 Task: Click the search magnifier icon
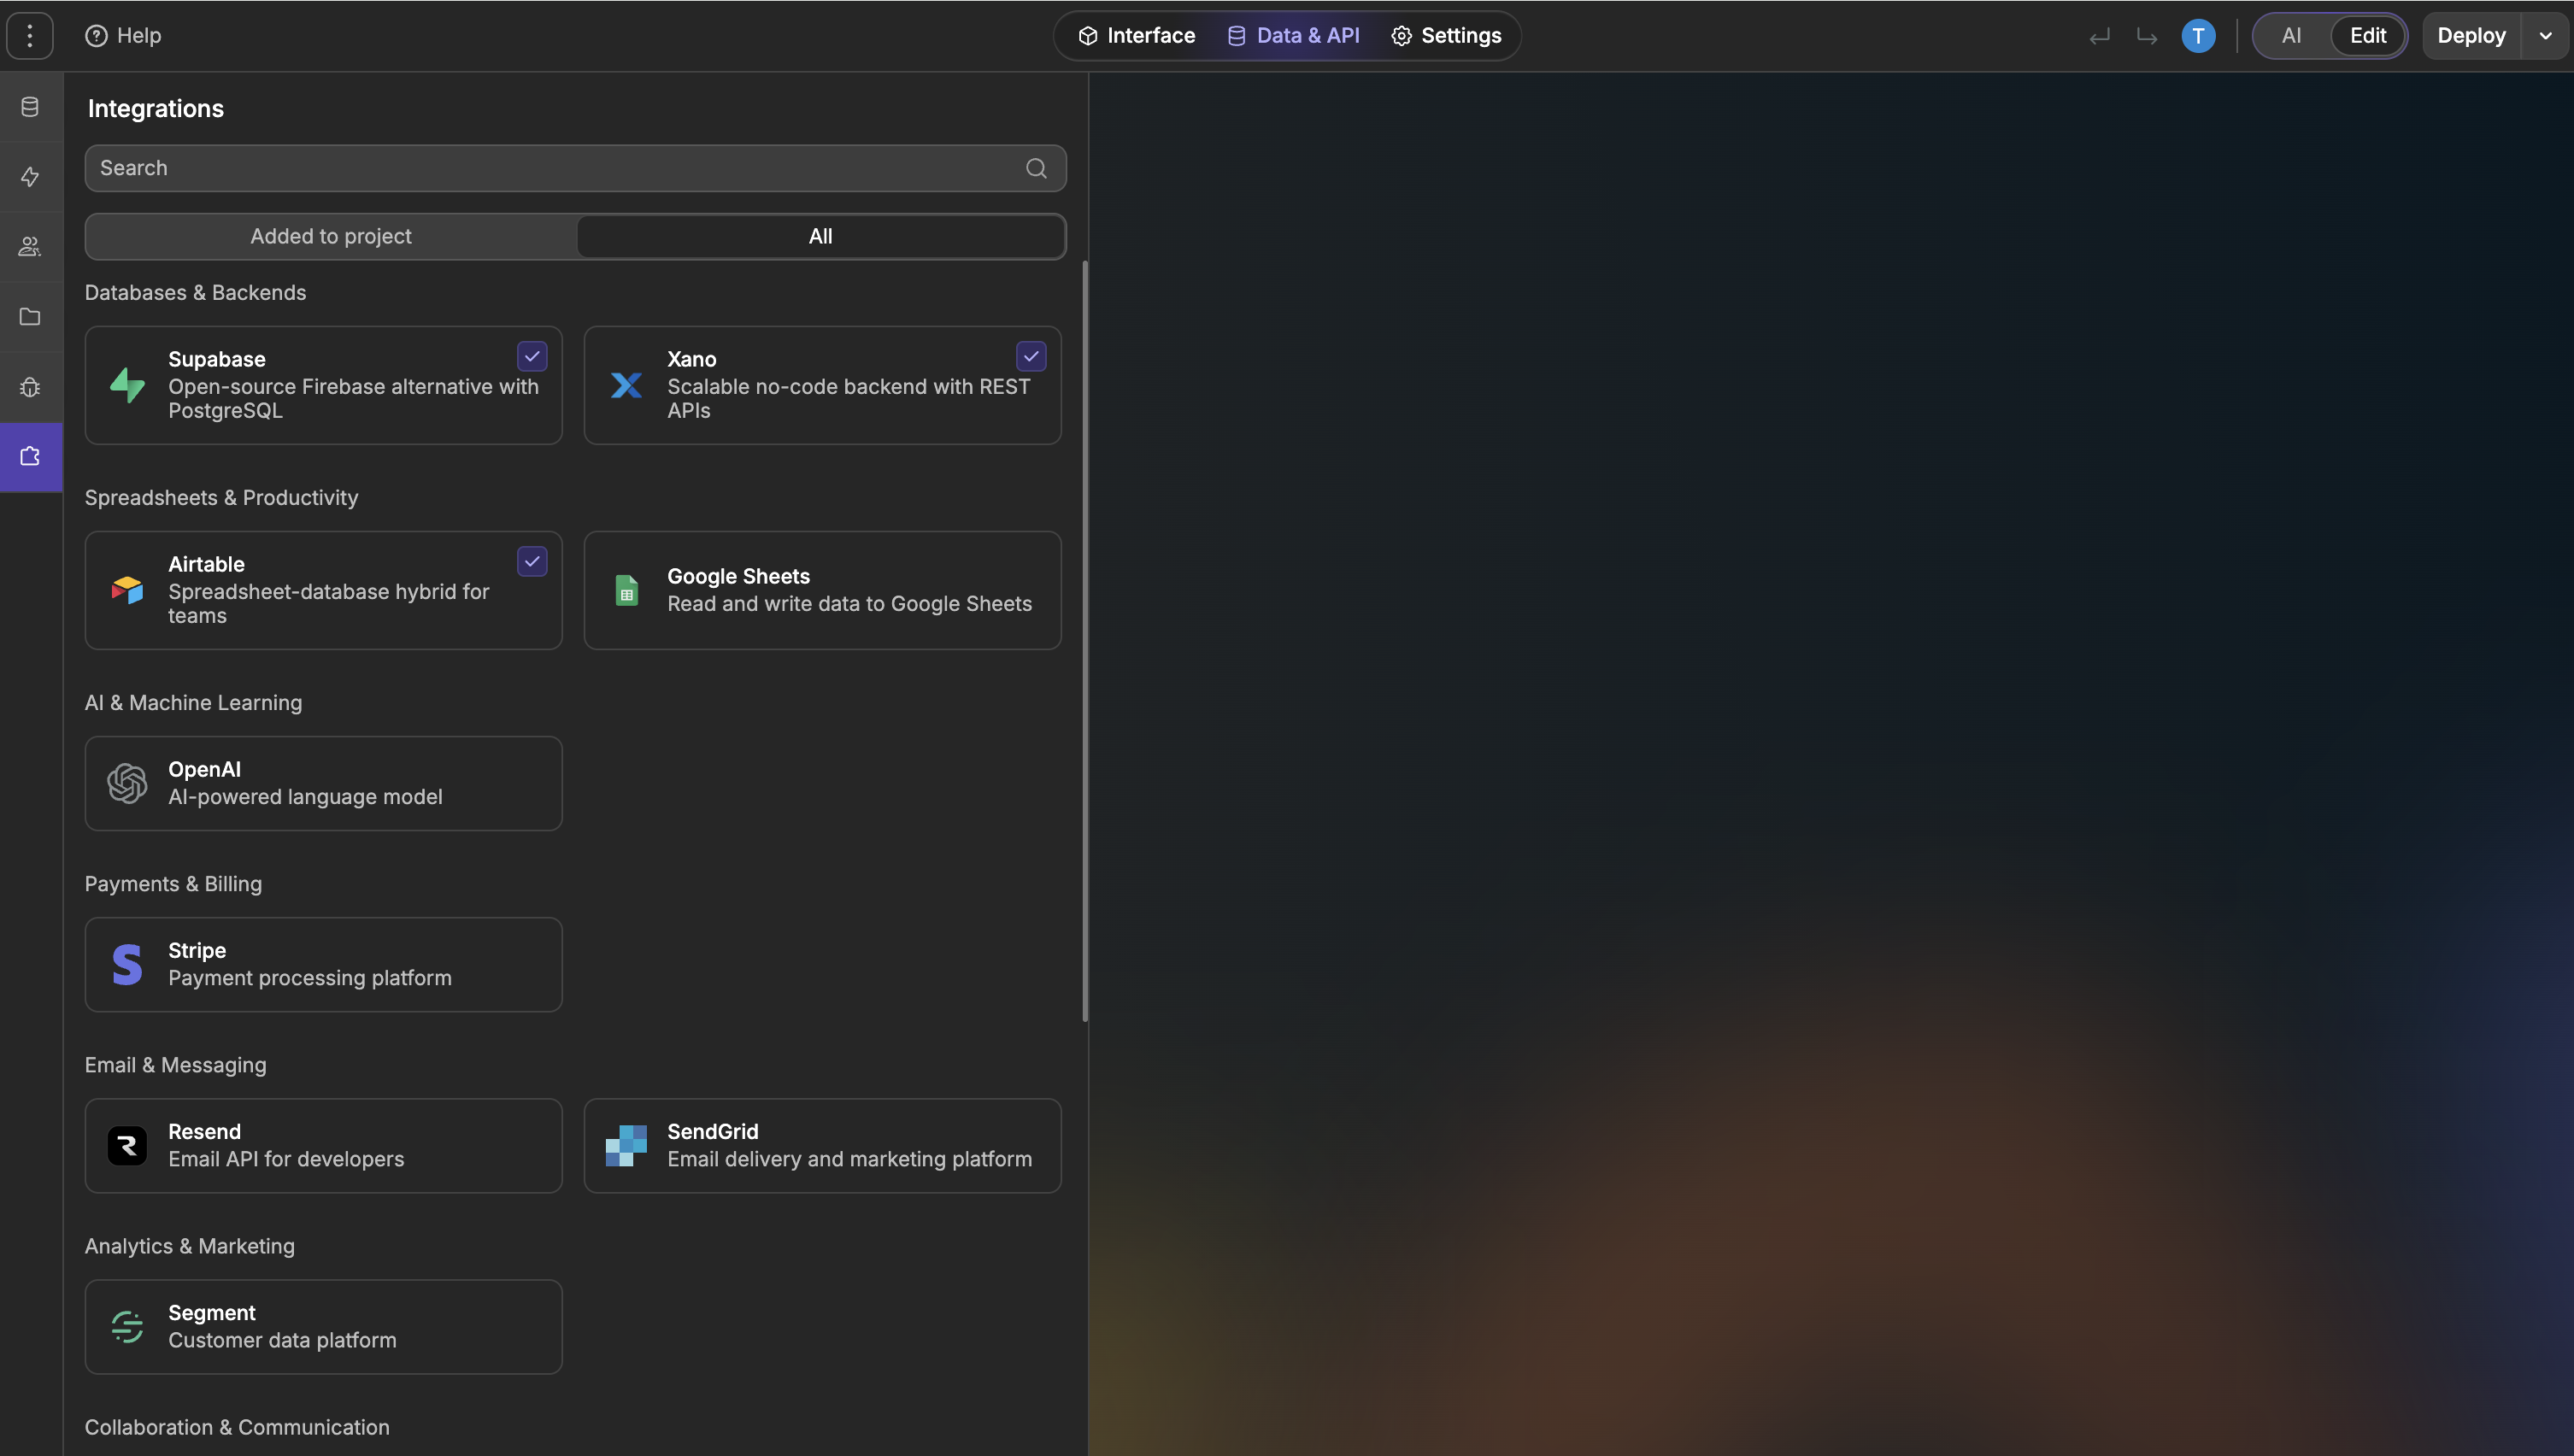coord(1036,168)
